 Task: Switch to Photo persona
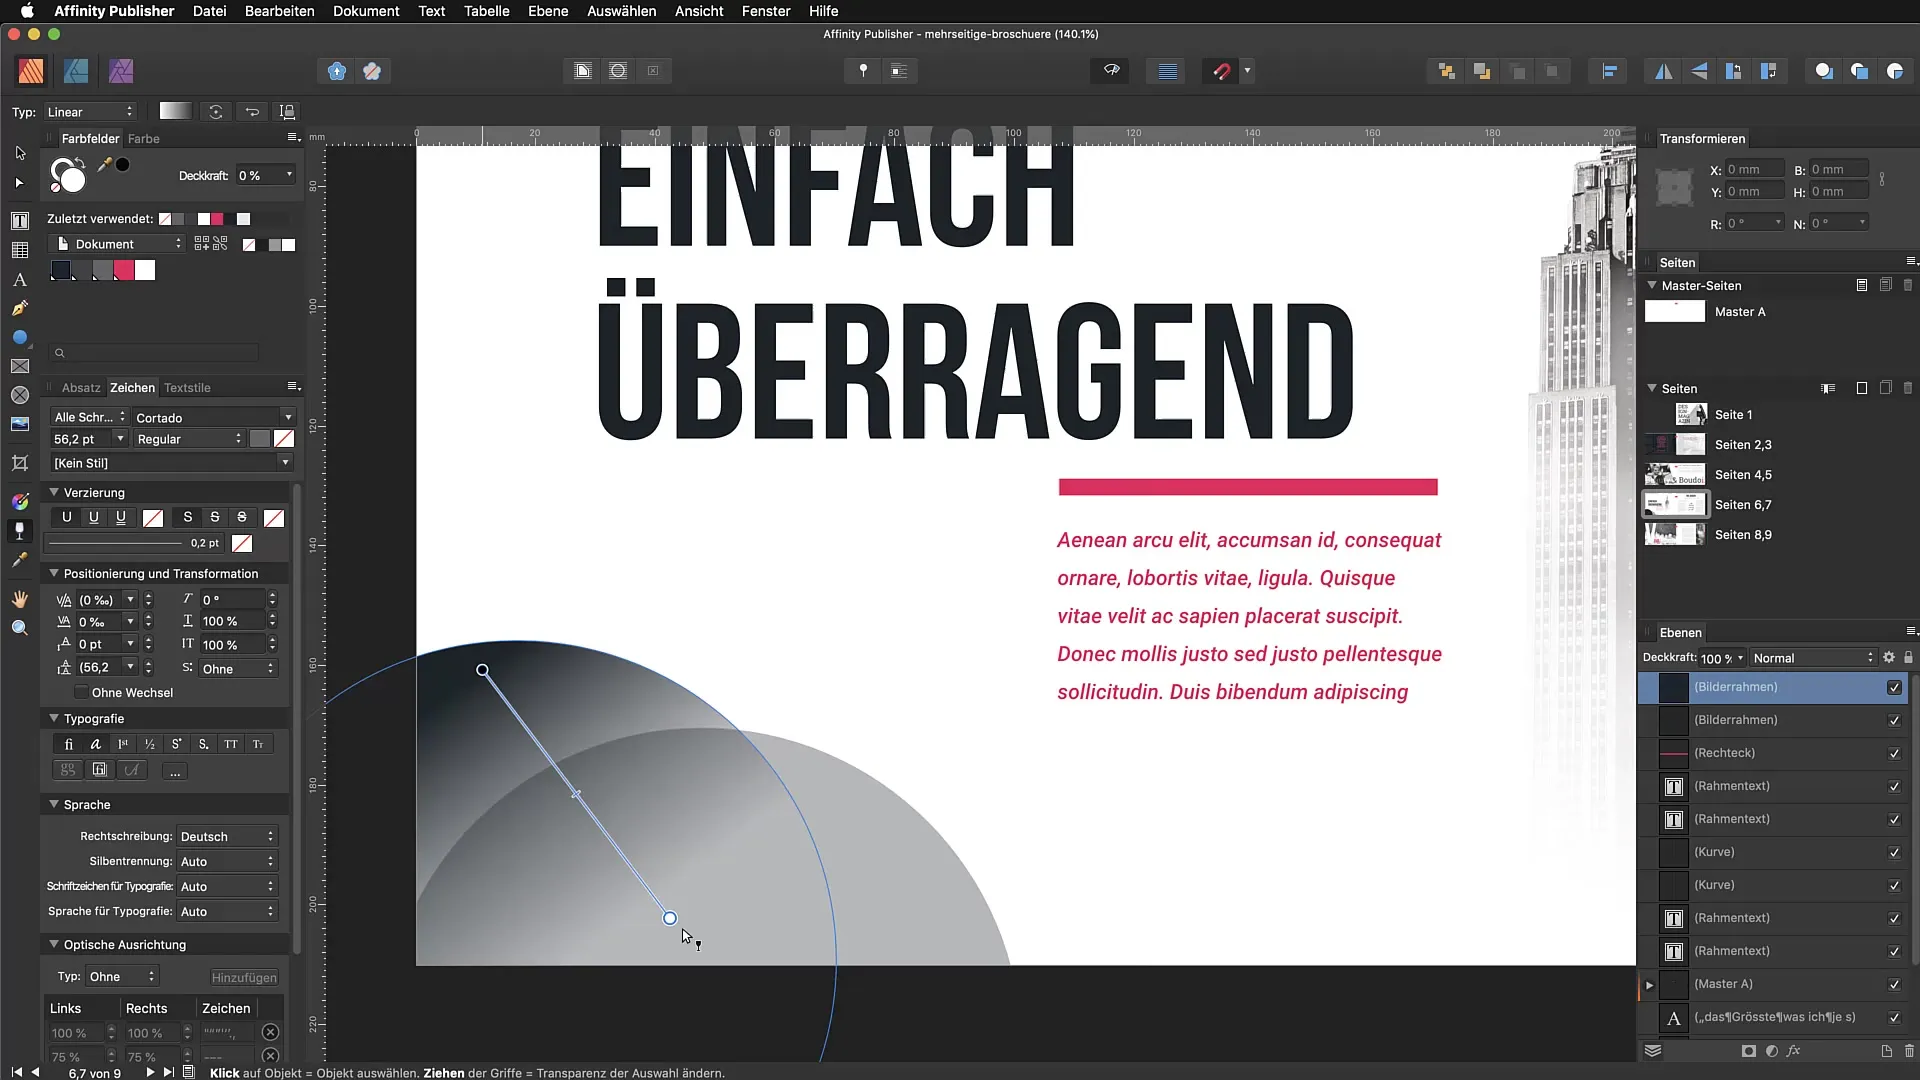[x=121, y=71]
